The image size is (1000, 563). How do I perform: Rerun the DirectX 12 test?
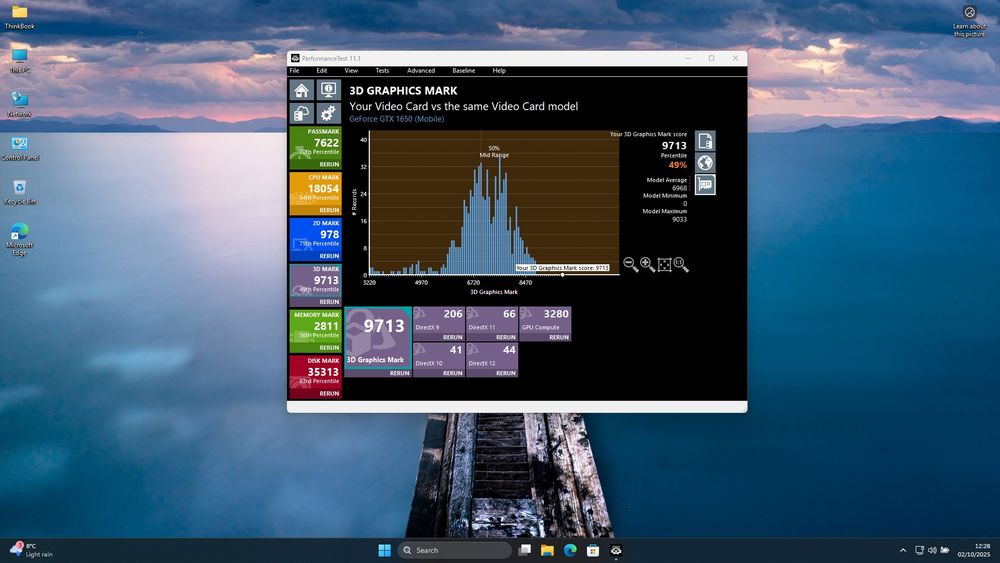505,374
